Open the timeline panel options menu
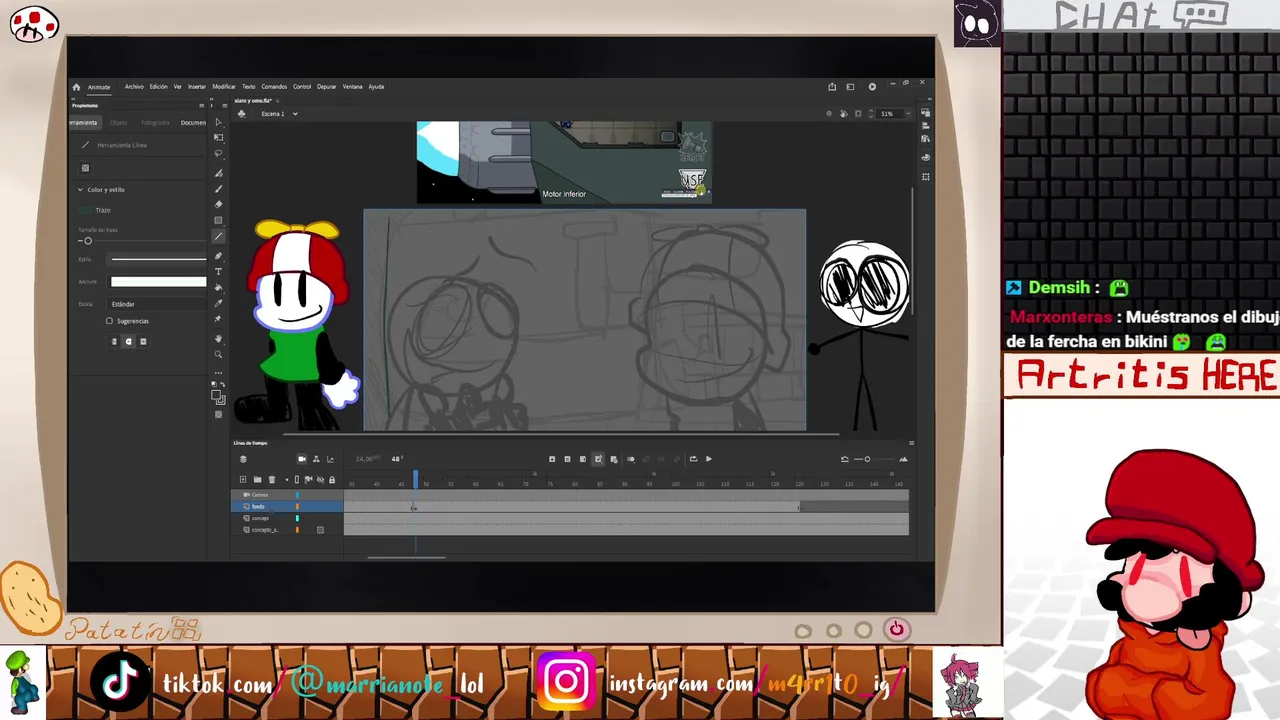This screenshot has width=1280, height=720. pyautogui.click(x=911, y=442)
